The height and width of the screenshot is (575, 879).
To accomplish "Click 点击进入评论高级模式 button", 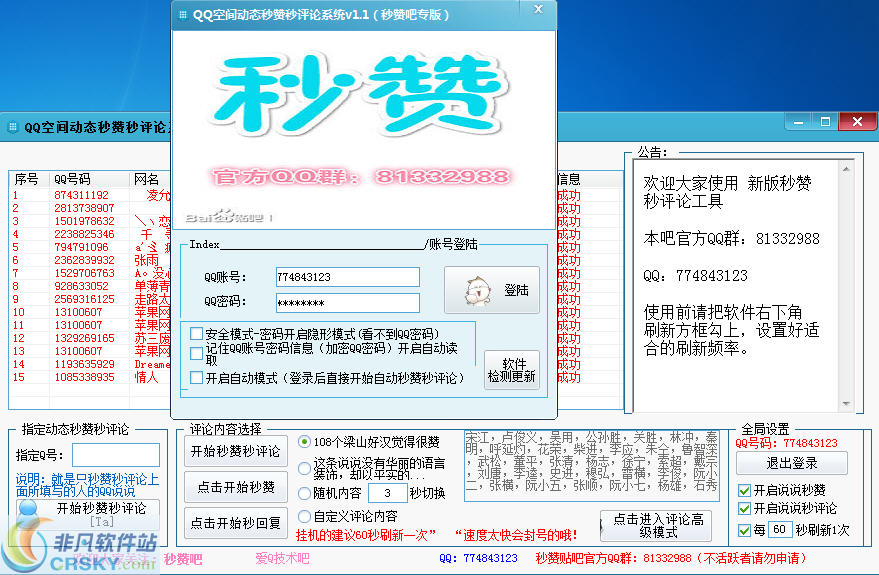I will point(656,526).
